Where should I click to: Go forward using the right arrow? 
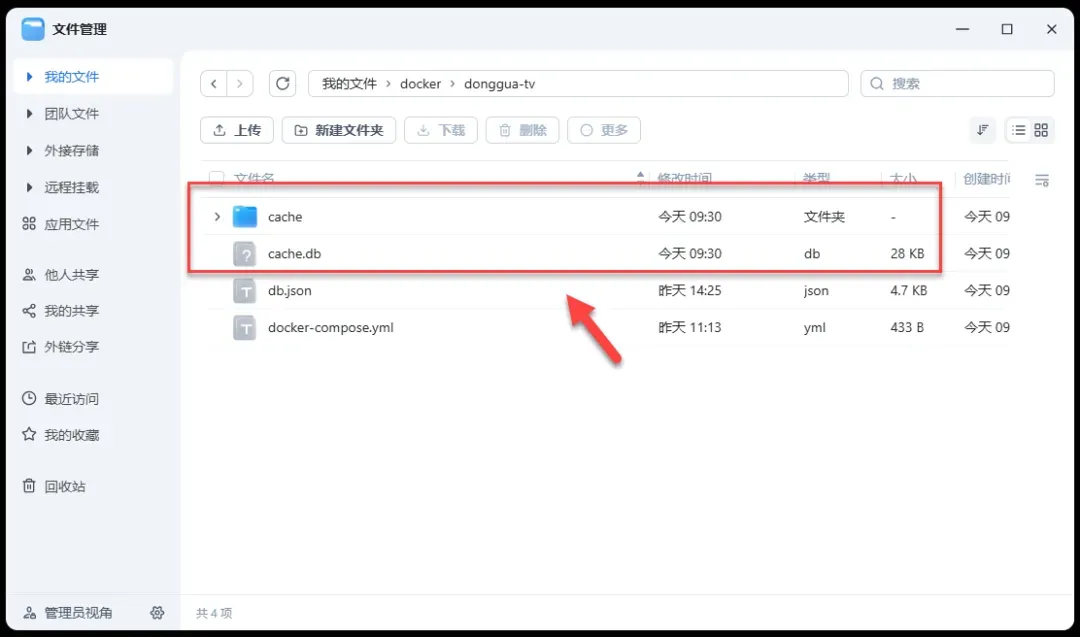(x=240, y=84)
